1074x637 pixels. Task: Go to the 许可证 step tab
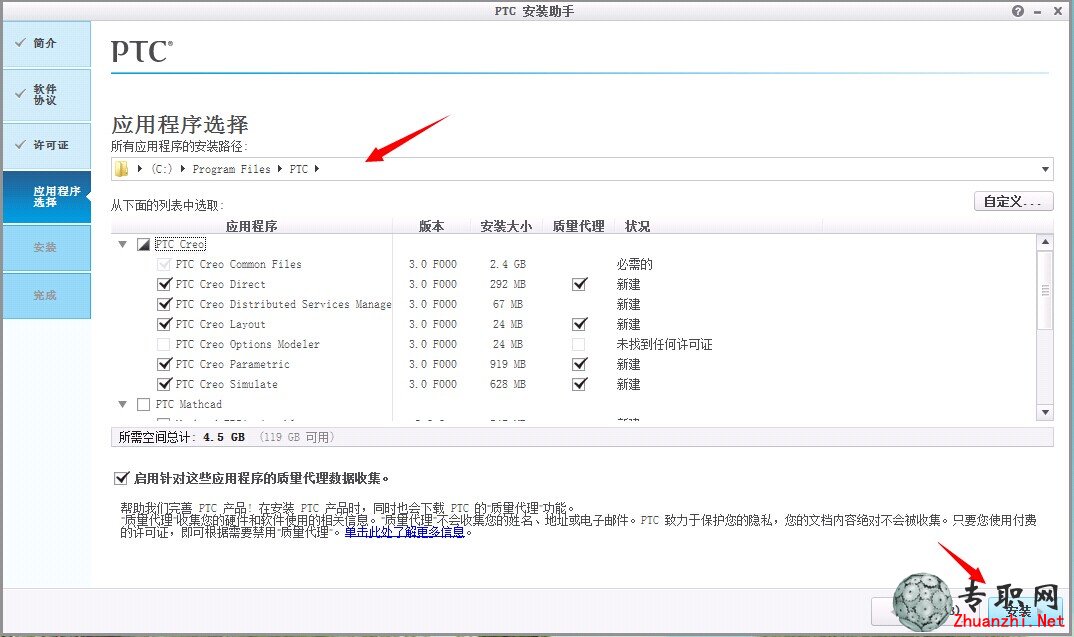(47, 145)
